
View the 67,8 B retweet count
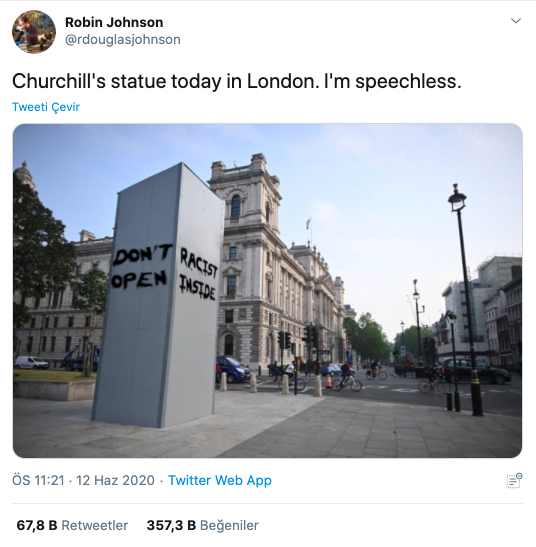pos(37,525)
